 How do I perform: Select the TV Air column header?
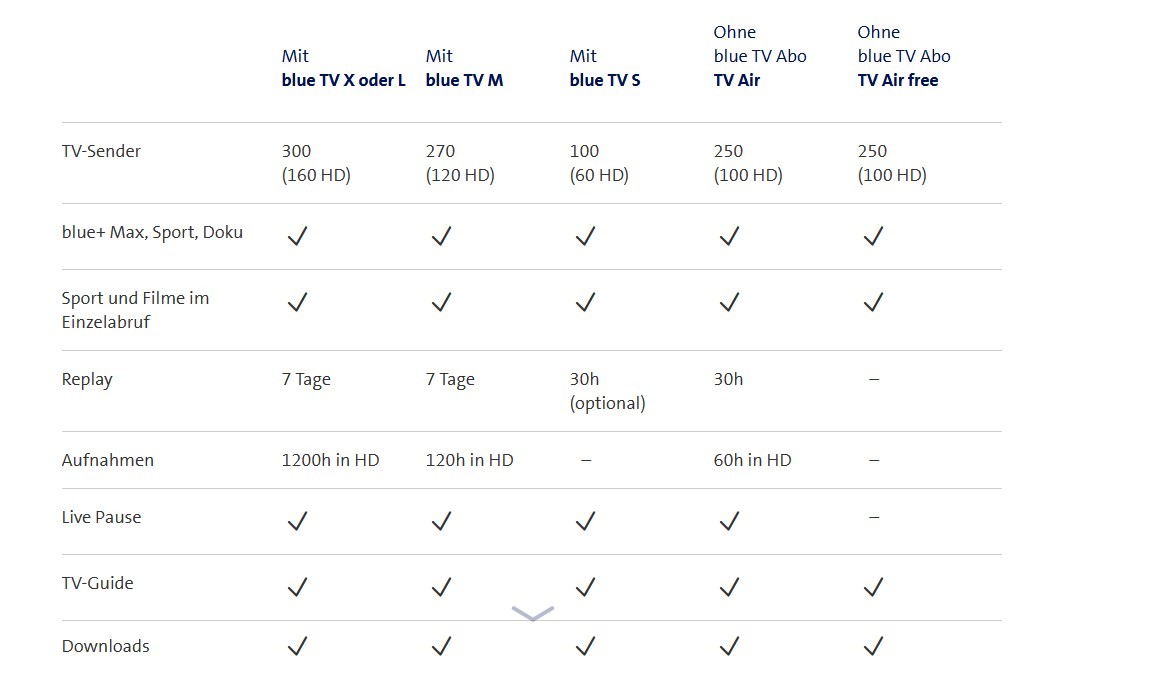(737, 80)
